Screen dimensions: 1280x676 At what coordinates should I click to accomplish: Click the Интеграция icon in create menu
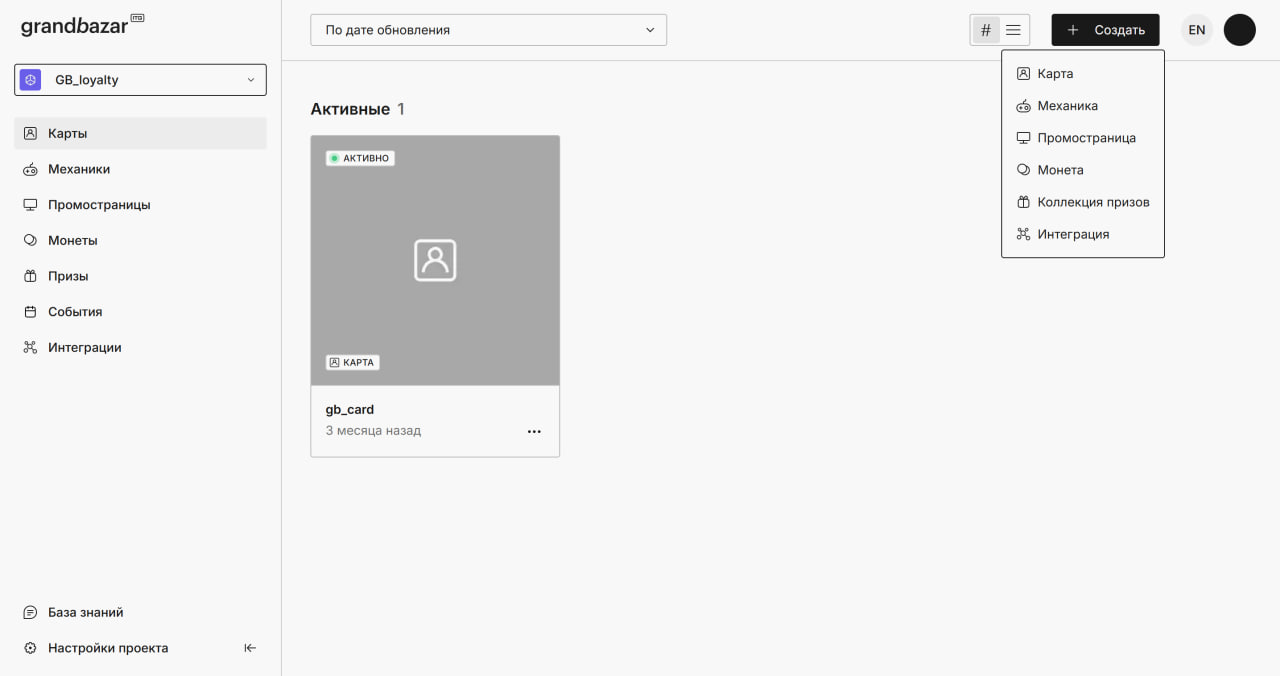1023,234
